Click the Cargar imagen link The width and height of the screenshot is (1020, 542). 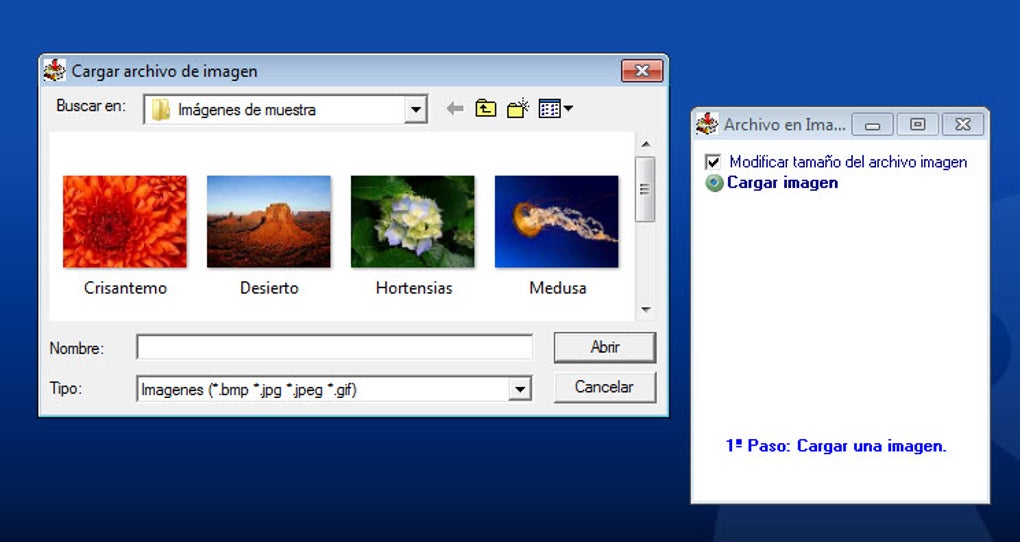coord(783,183)
